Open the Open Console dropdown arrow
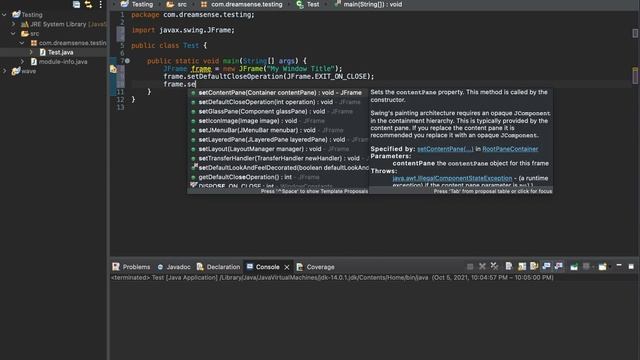The height and width of the screenshot is (360, 640). tap(609, 267)
